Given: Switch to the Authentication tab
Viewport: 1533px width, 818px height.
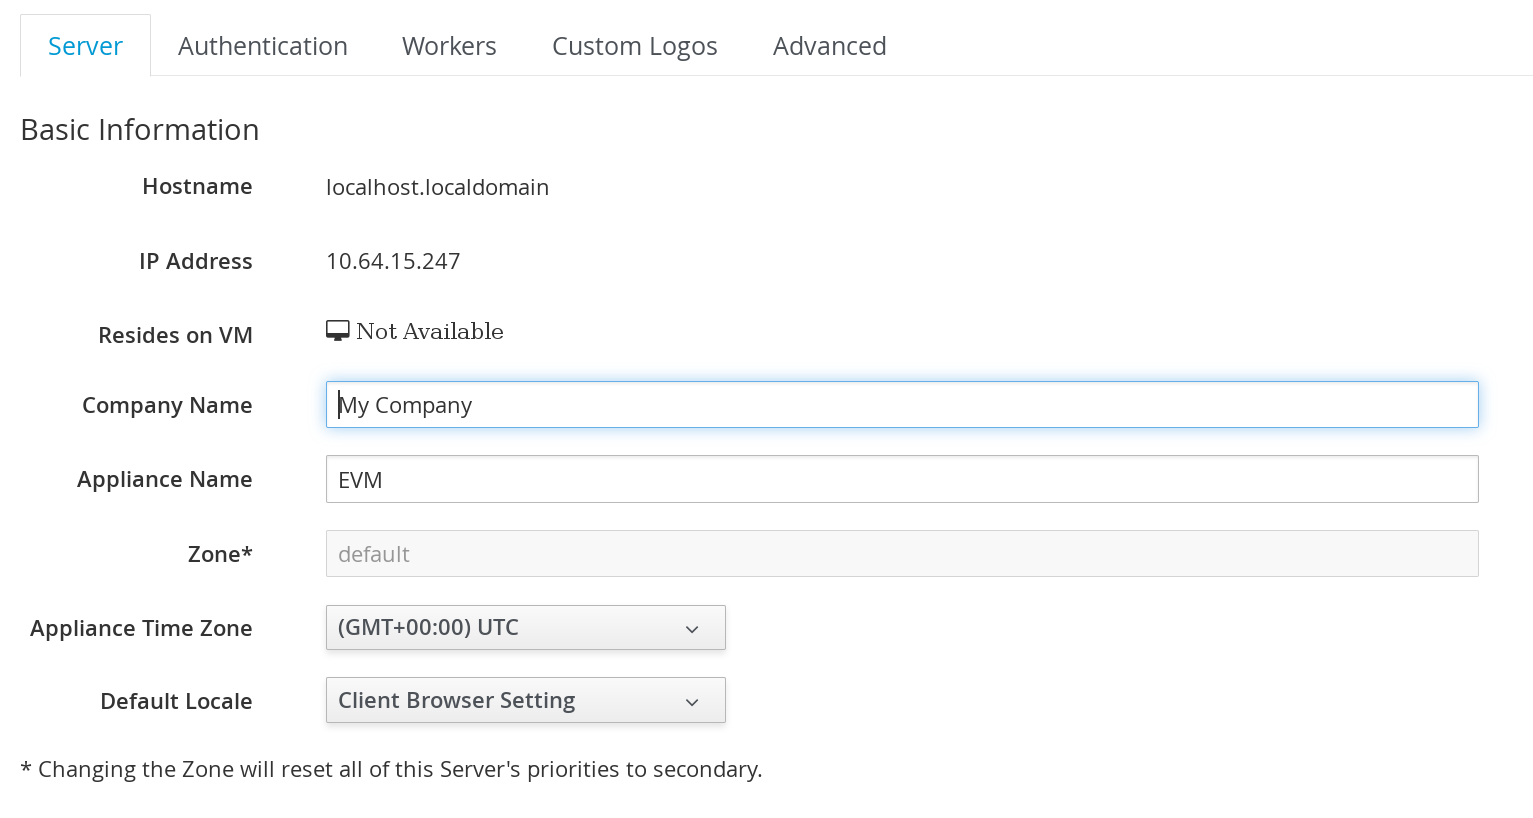Looking at the screenshot, I should point(262,46).
